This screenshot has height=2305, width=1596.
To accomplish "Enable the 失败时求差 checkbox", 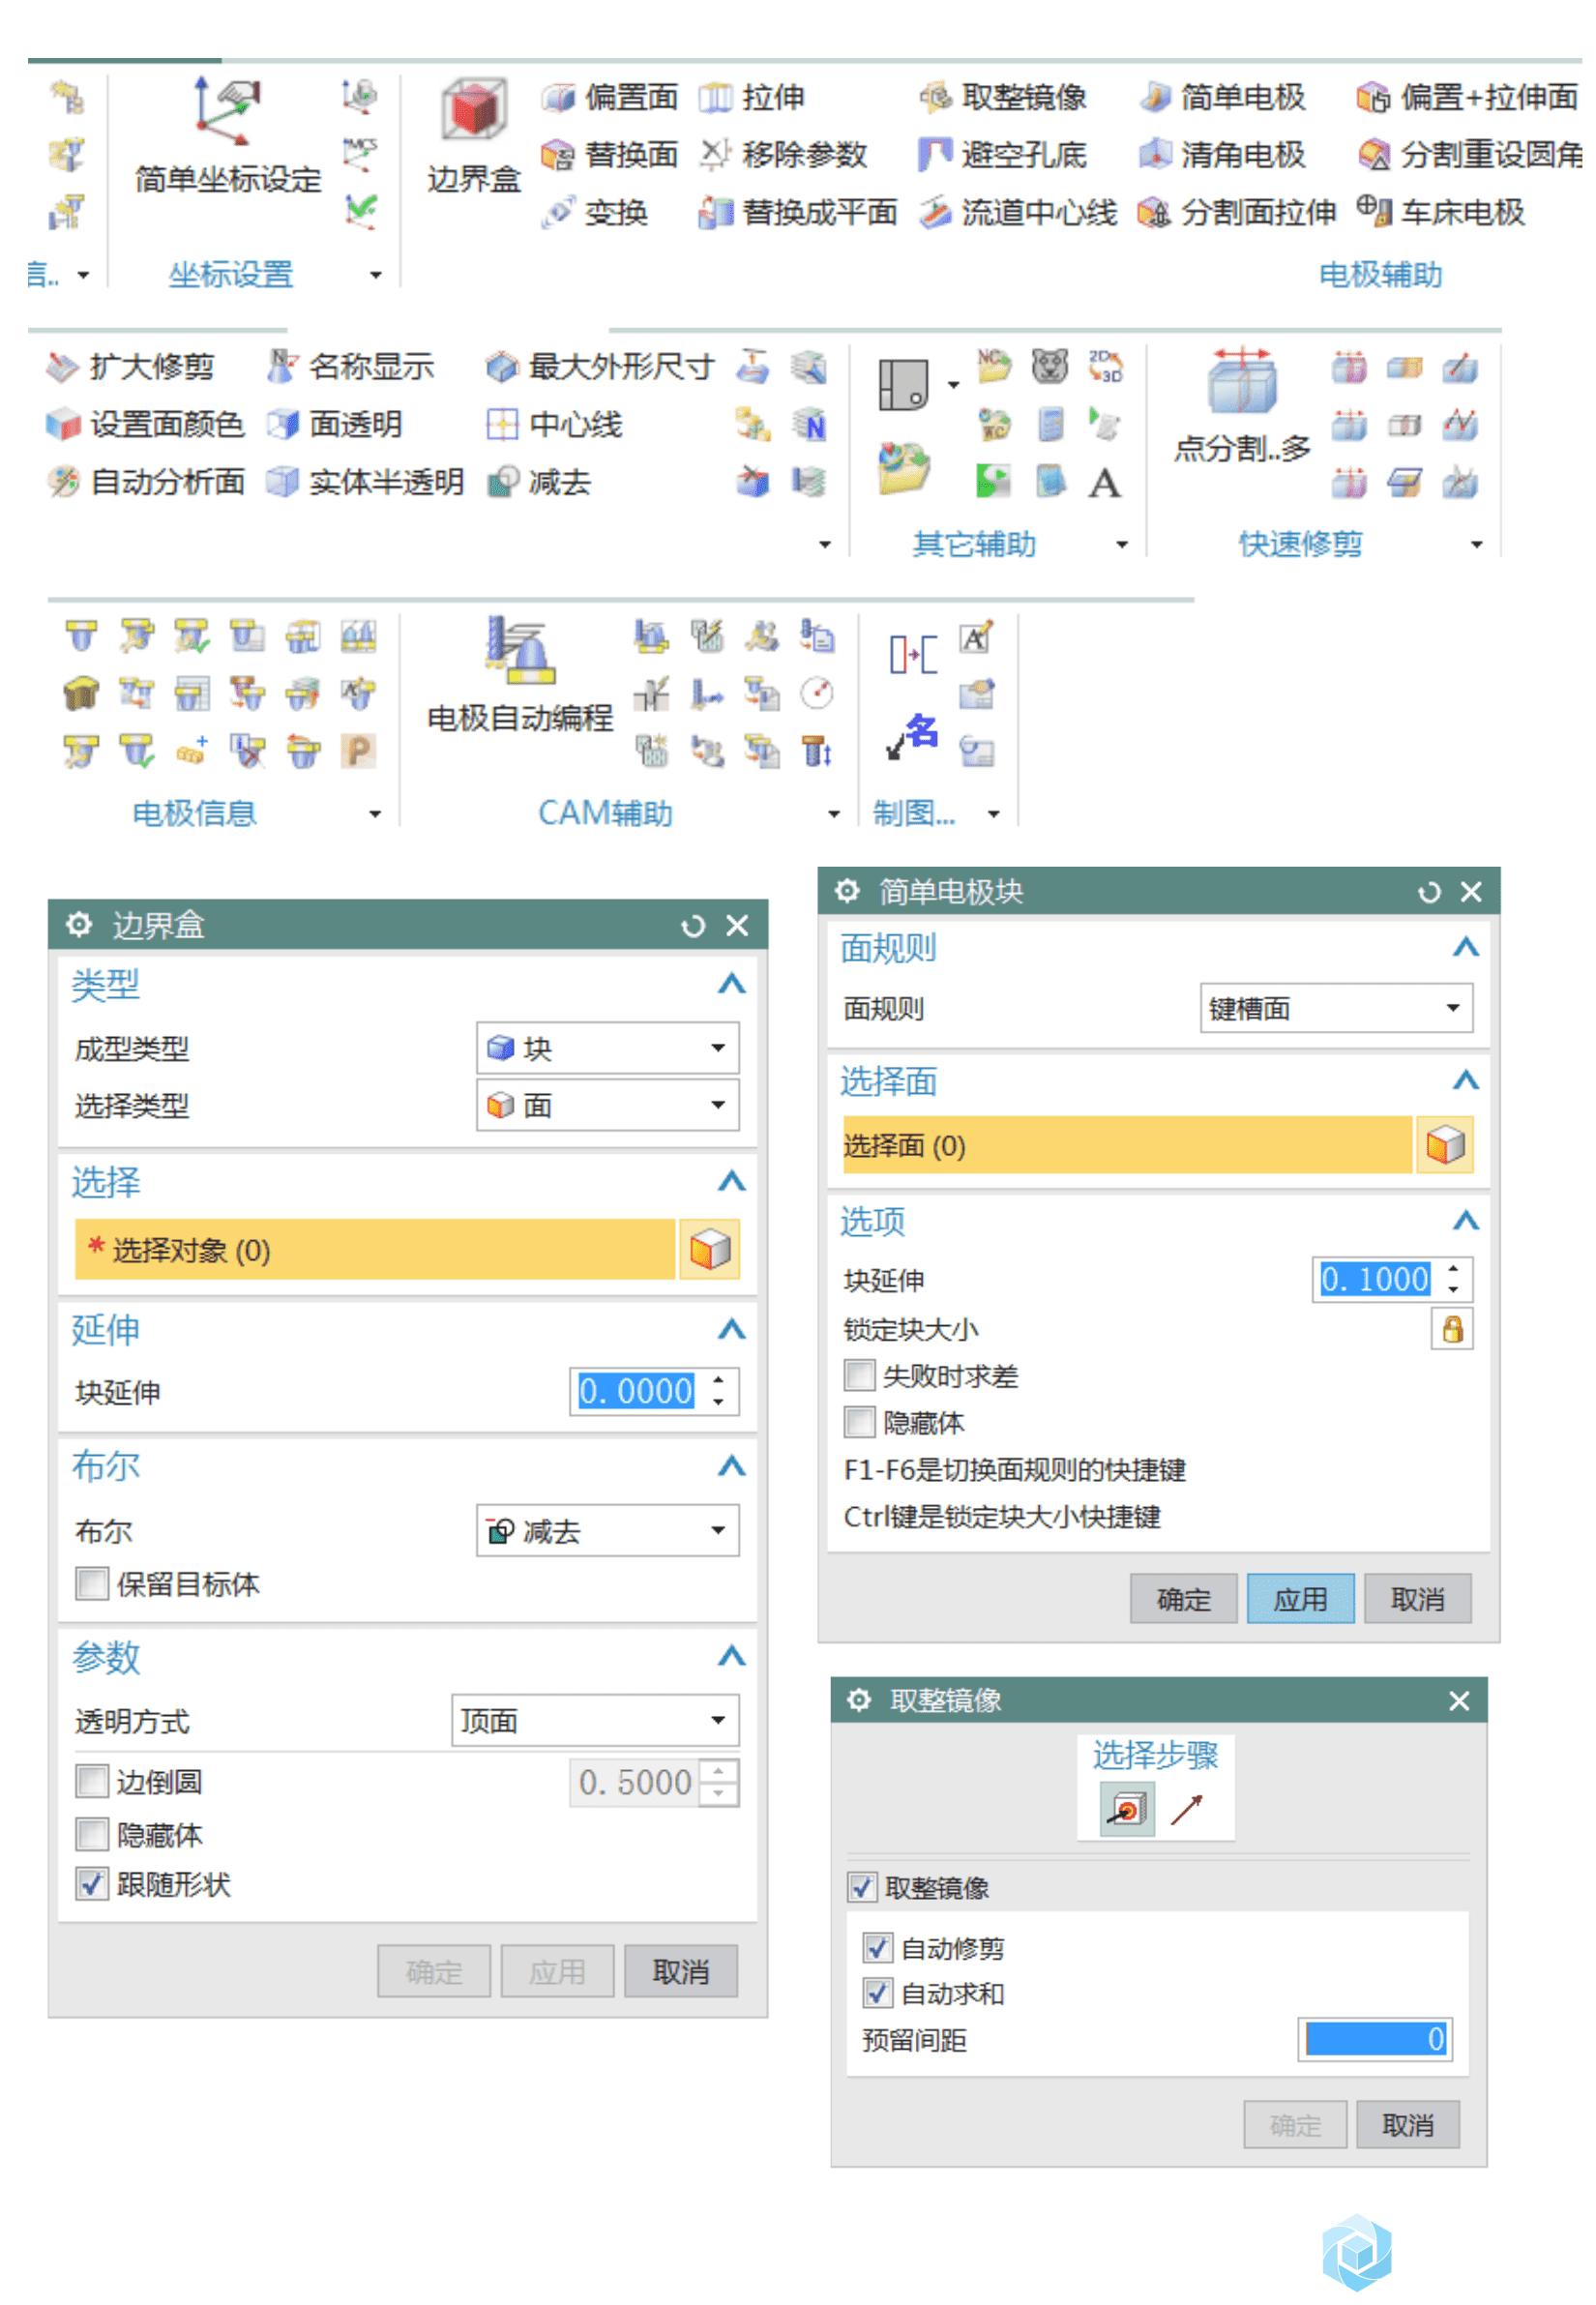I will [x=859, y=1376].
